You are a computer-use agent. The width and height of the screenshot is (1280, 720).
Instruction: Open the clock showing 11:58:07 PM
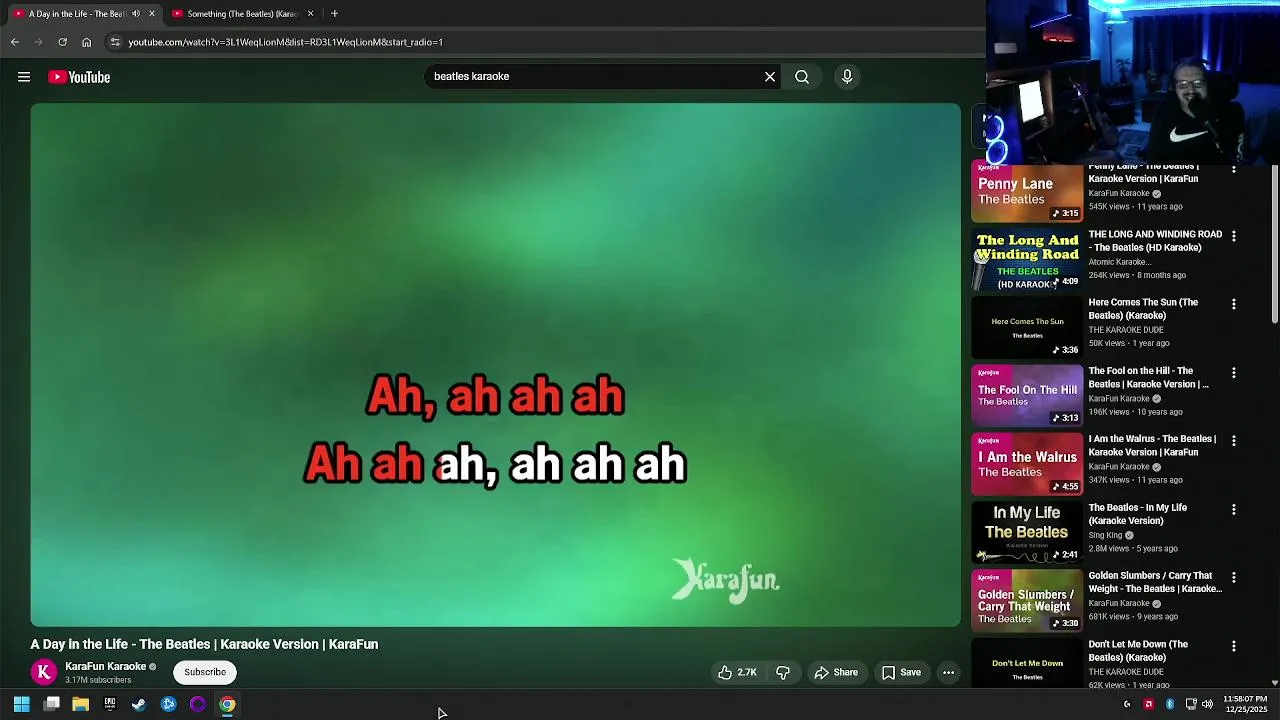coord(1246,704)
